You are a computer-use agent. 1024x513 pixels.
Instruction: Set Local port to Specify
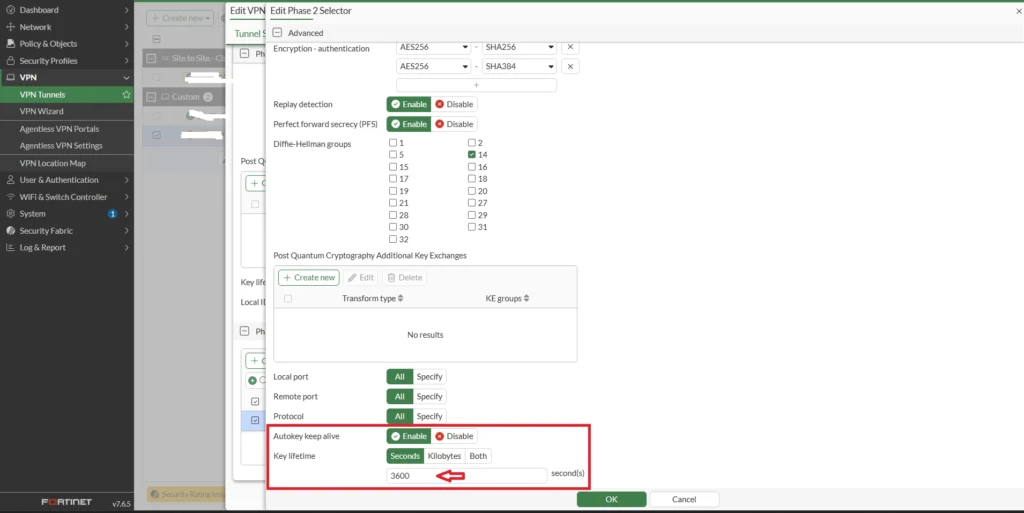tap(430, 377)
